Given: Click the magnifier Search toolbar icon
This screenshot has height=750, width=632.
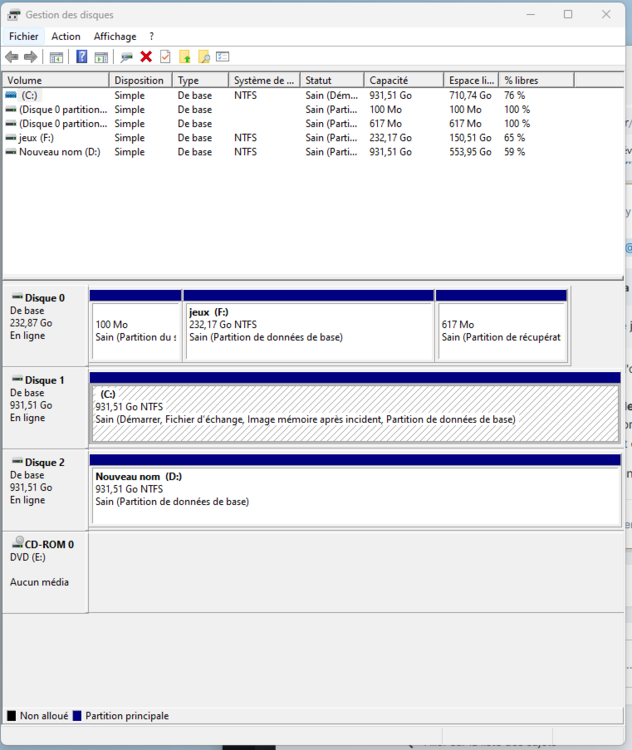Looking at the screenshot, I should point(203,57).
